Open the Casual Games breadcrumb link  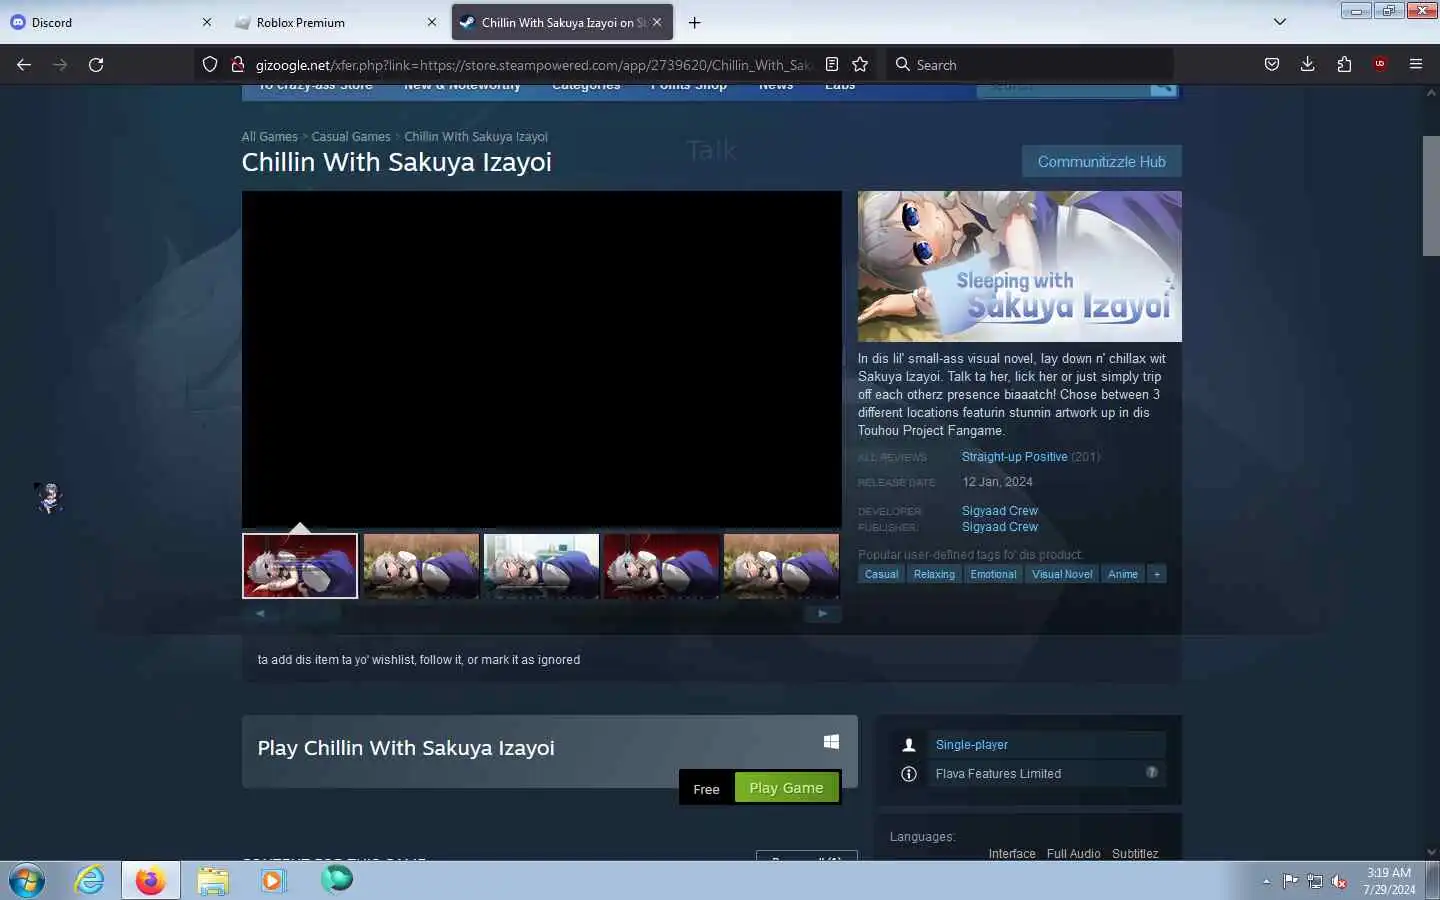coord(351,137)
